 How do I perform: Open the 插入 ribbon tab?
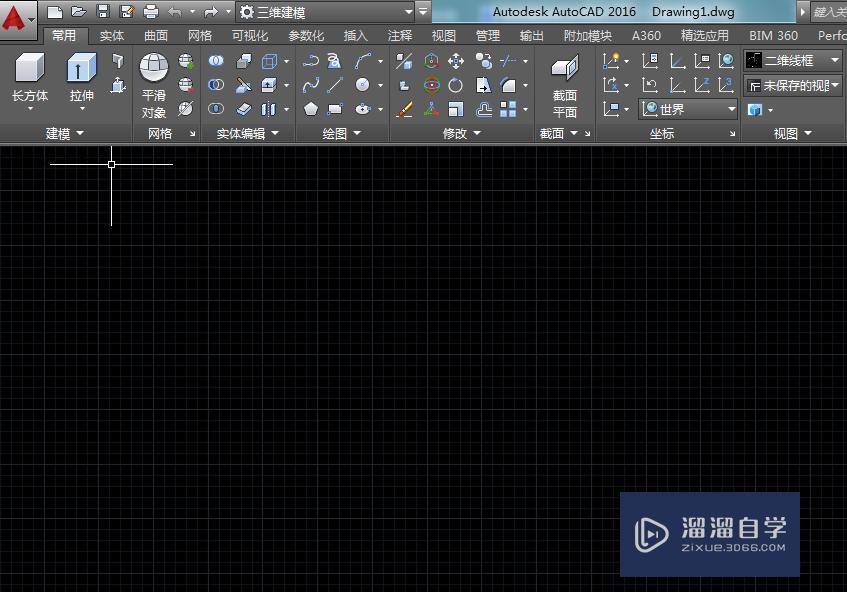[x=355, y=35]
